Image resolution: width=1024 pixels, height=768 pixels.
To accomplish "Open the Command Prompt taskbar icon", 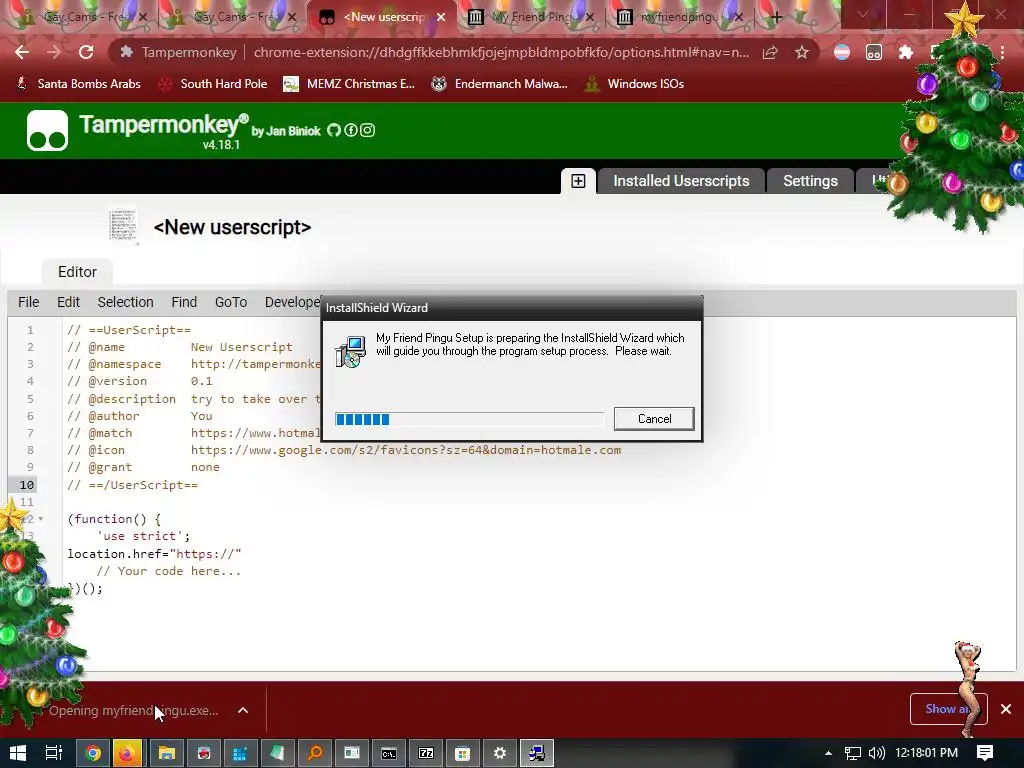I will pyautogui.click(x=389, y=753).
